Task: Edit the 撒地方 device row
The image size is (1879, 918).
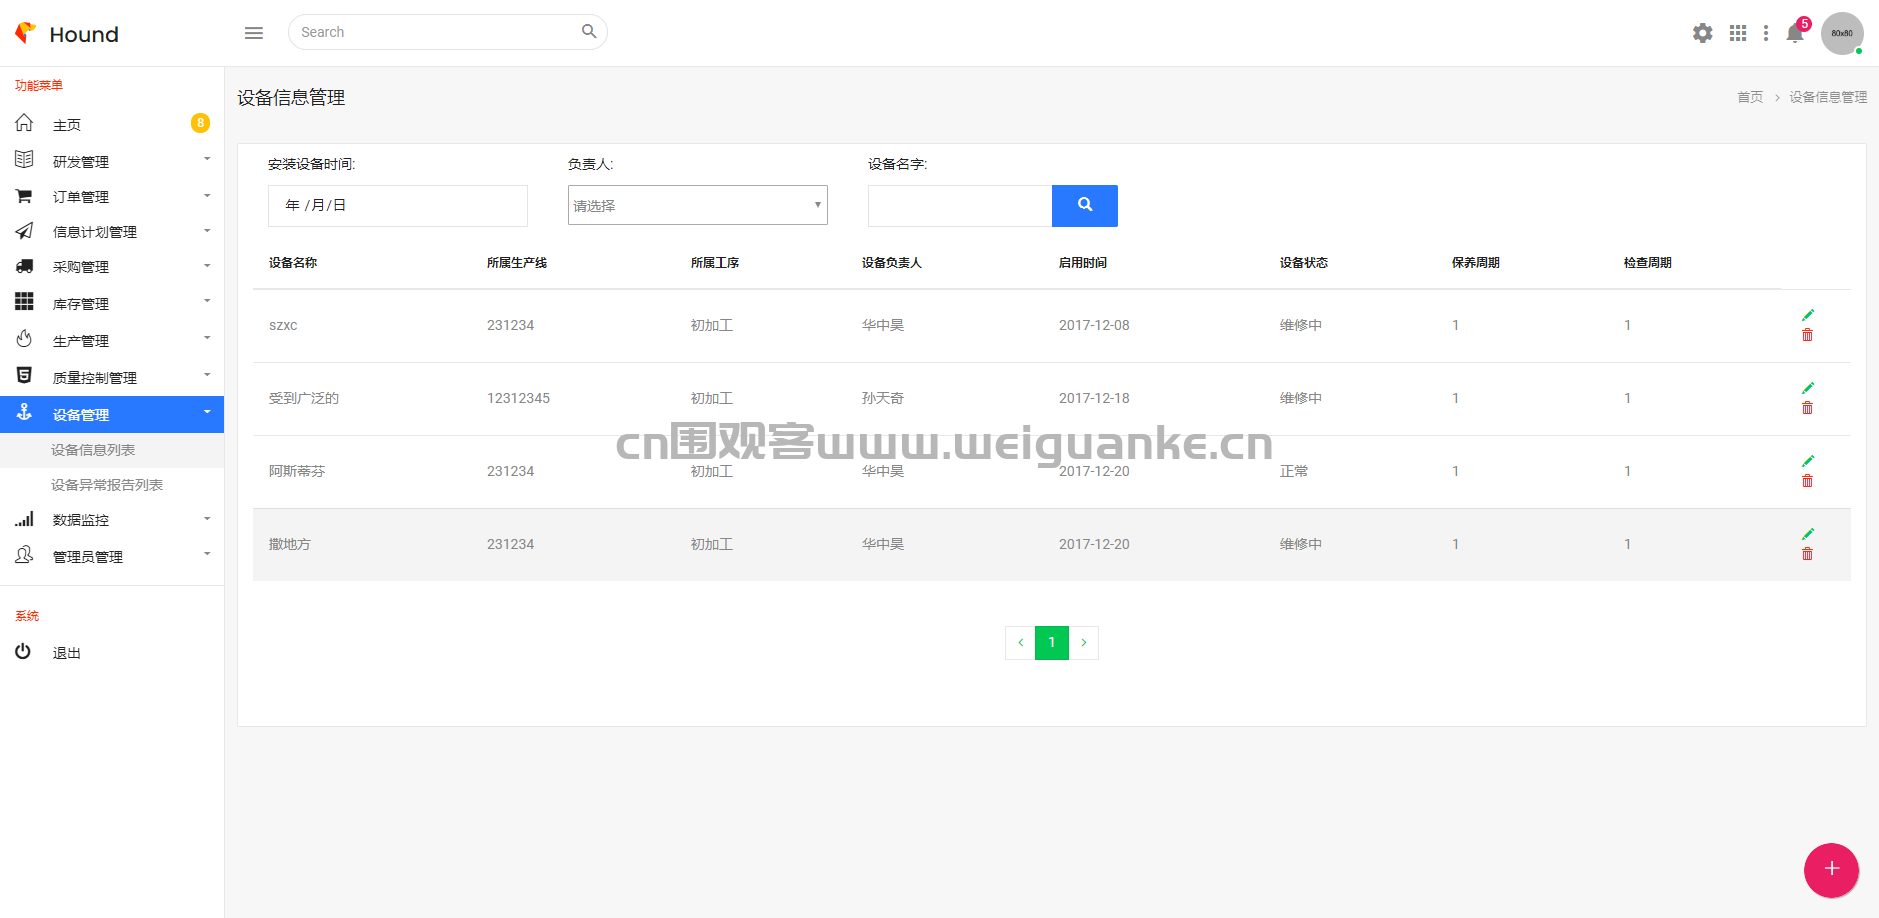Action: click(x=1808, y=534)
